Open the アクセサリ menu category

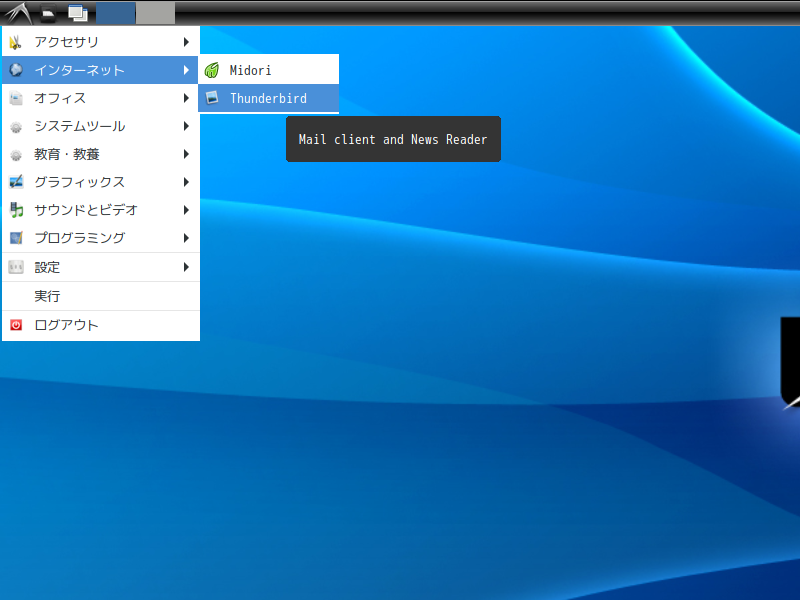(101, 42)
